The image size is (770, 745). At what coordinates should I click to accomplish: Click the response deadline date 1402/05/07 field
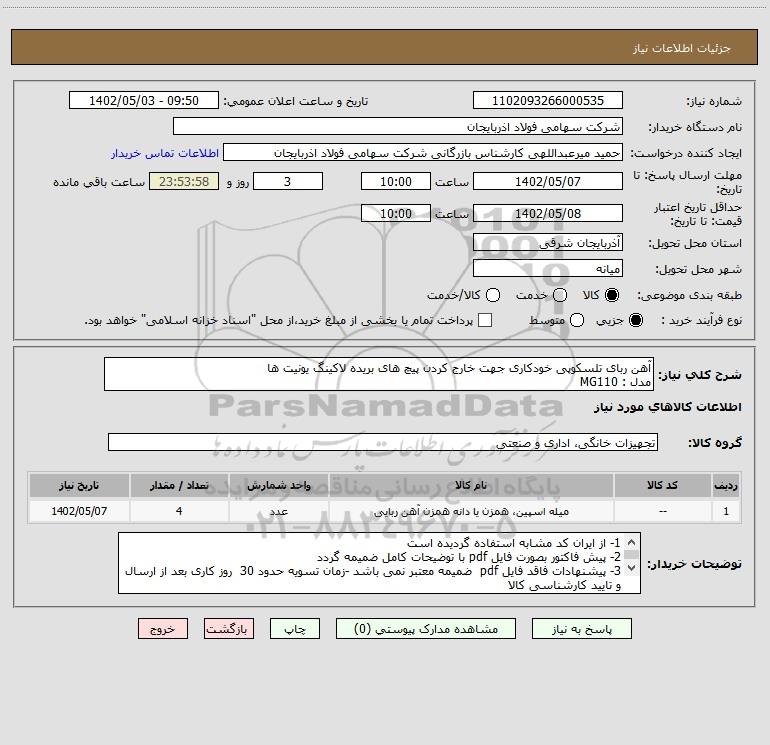point(548,181)
